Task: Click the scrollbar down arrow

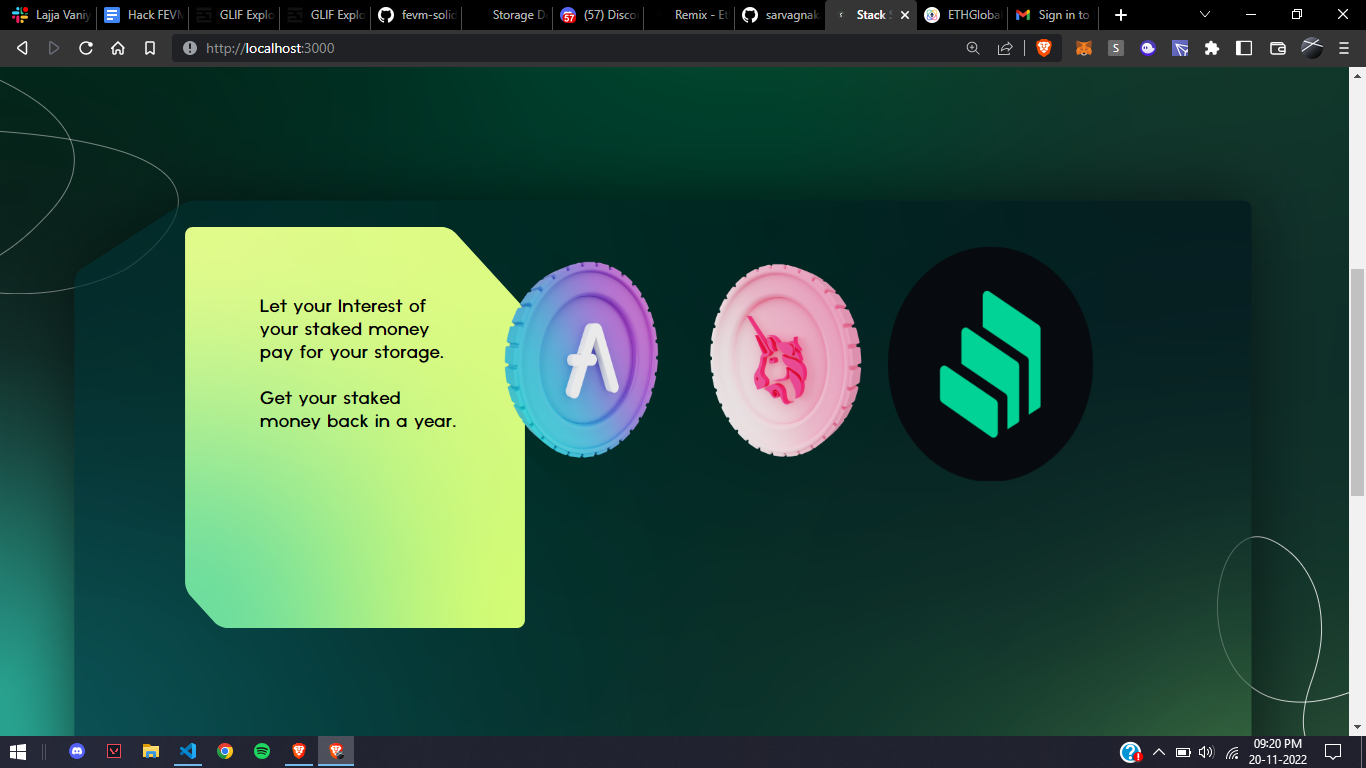Action: (1357, 727)
